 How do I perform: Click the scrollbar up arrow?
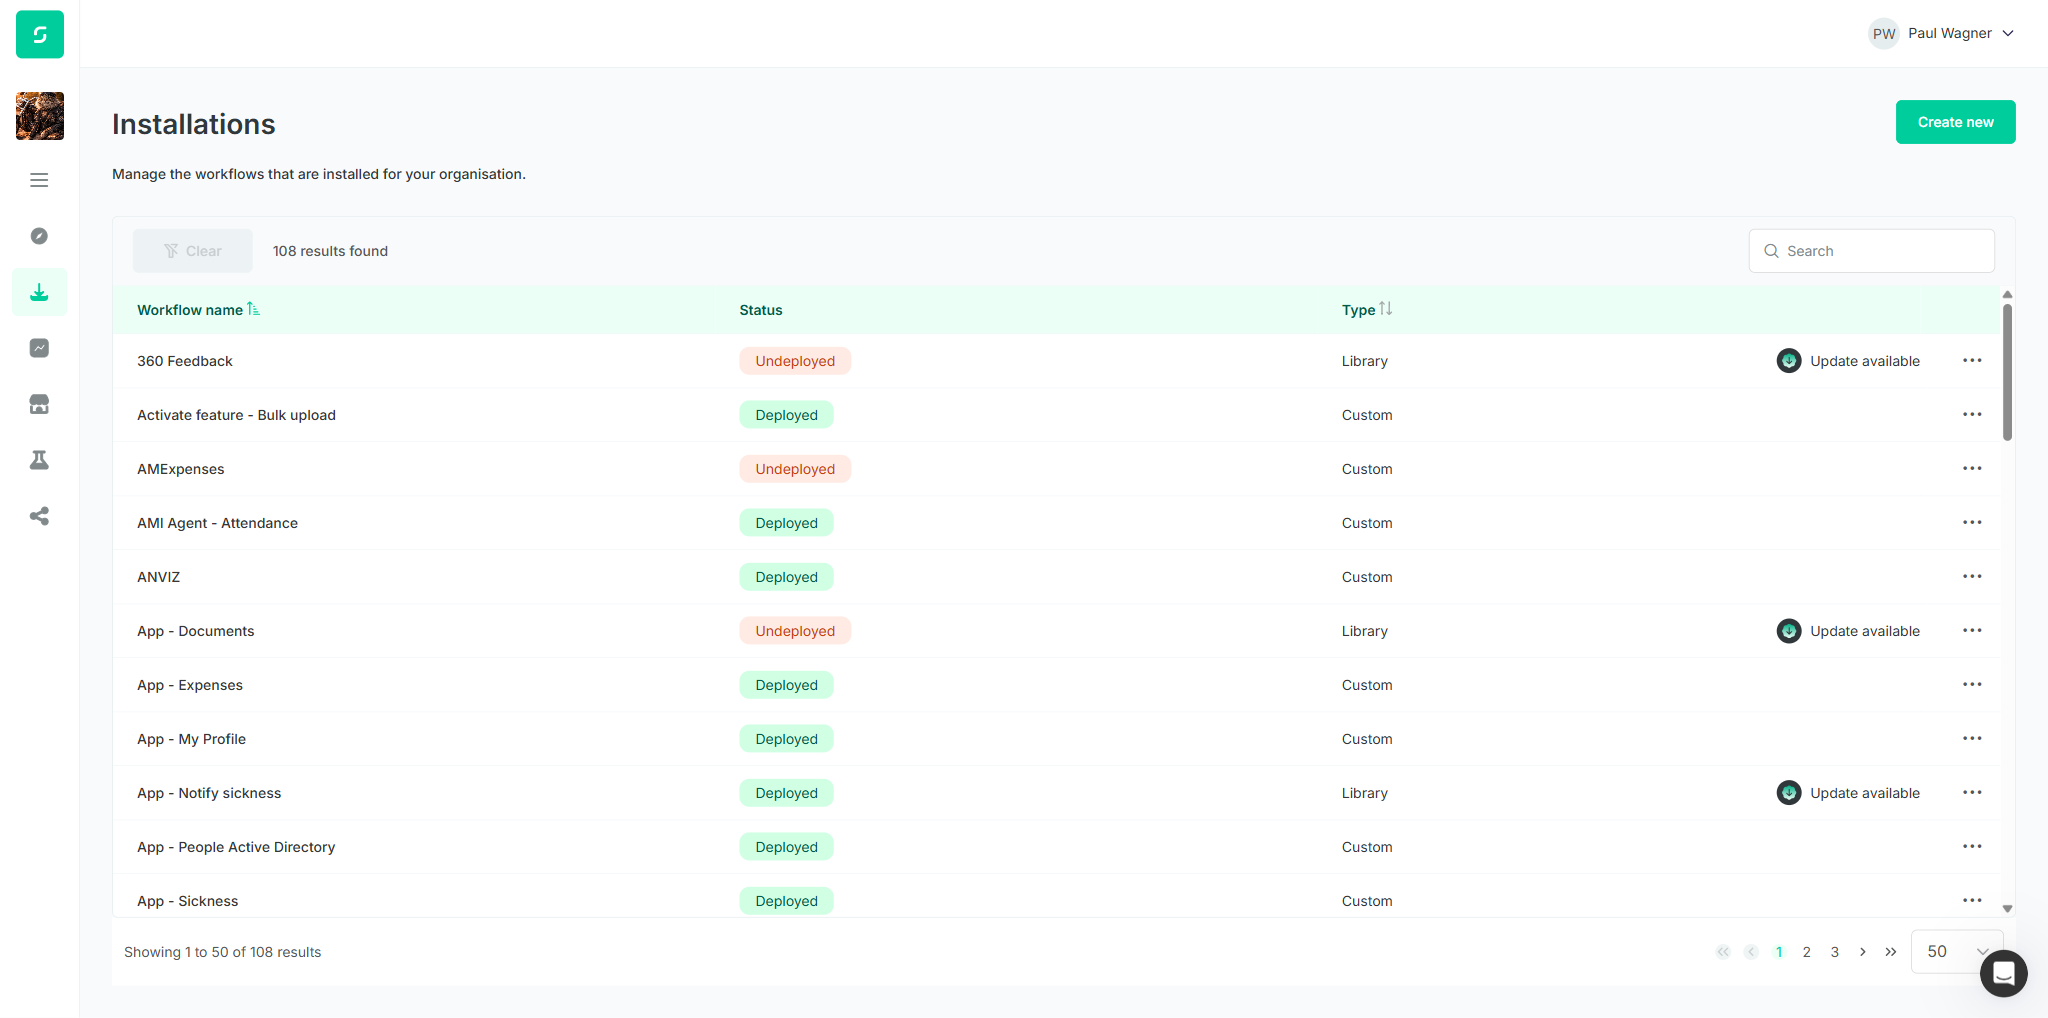[x=2007, y=295]
